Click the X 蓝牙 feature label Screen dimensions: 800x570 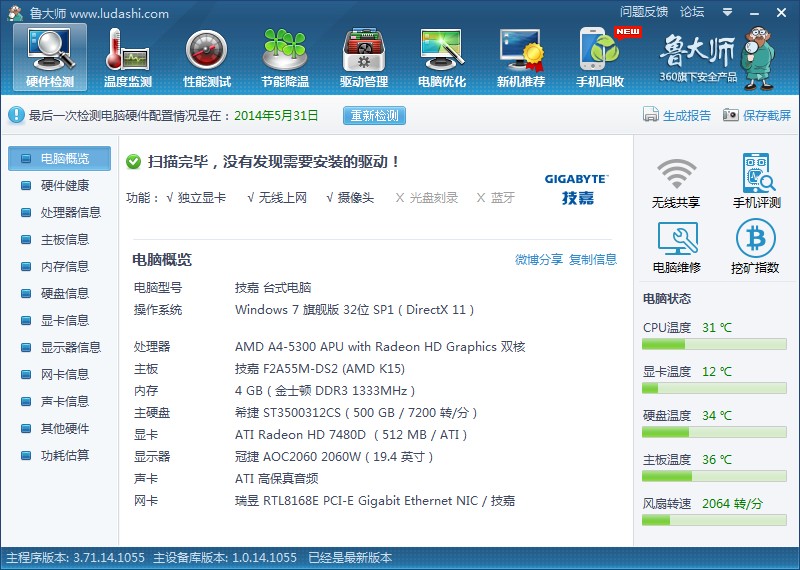click(495, 198)
